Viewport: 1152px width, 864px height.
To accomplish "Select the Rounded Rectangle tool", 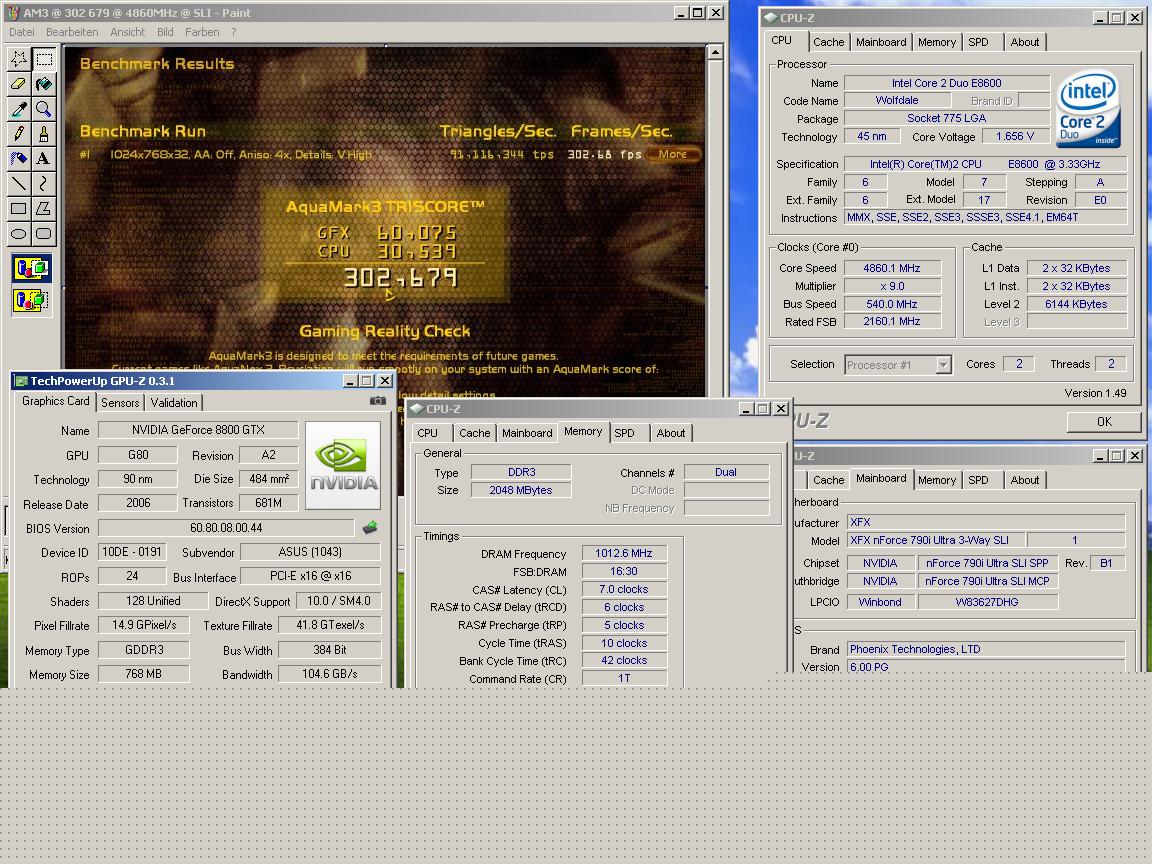I will coord(44,234).
